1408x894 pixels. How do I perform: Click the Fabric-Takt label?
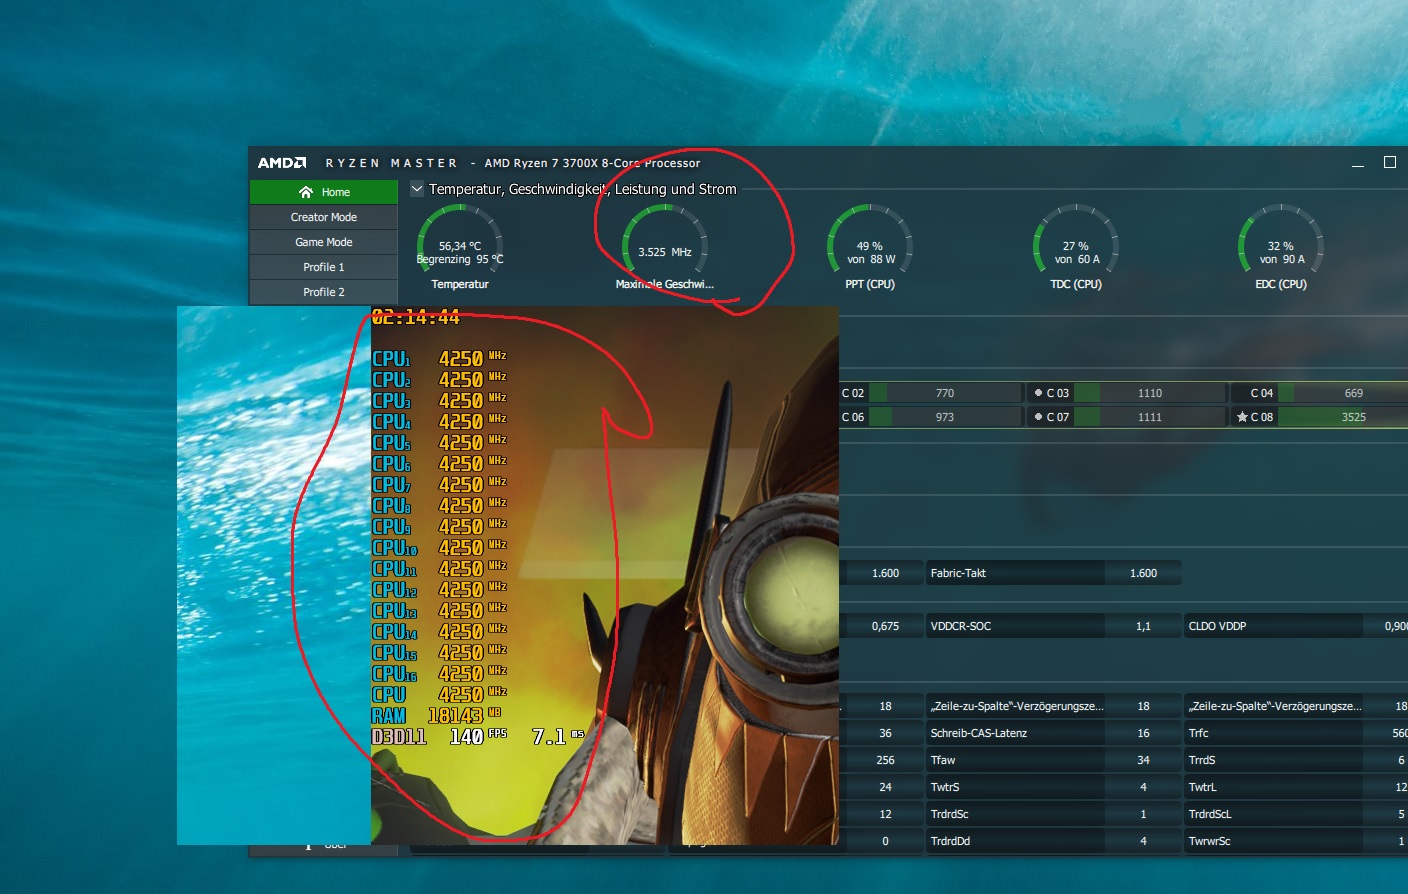958,573
